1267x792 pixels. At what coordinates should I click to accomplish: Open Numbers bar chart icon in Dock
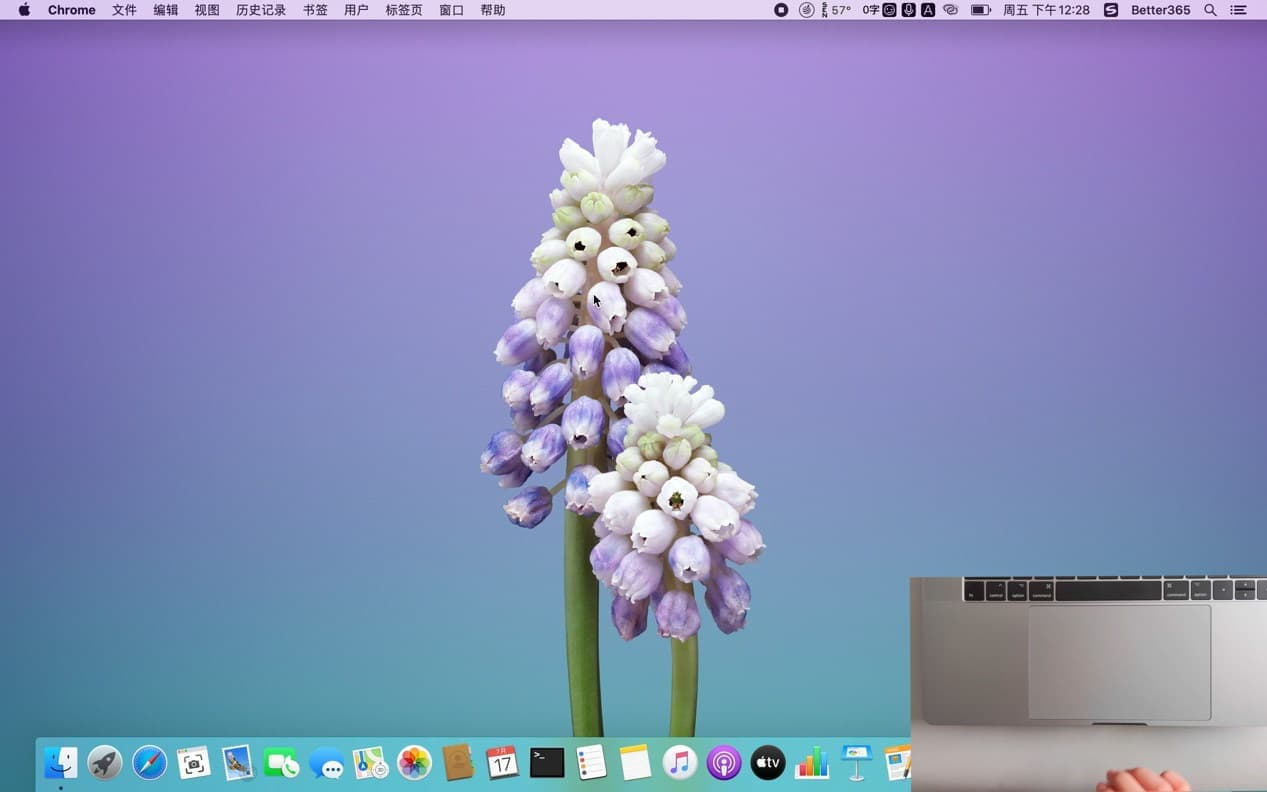[812, 763]
